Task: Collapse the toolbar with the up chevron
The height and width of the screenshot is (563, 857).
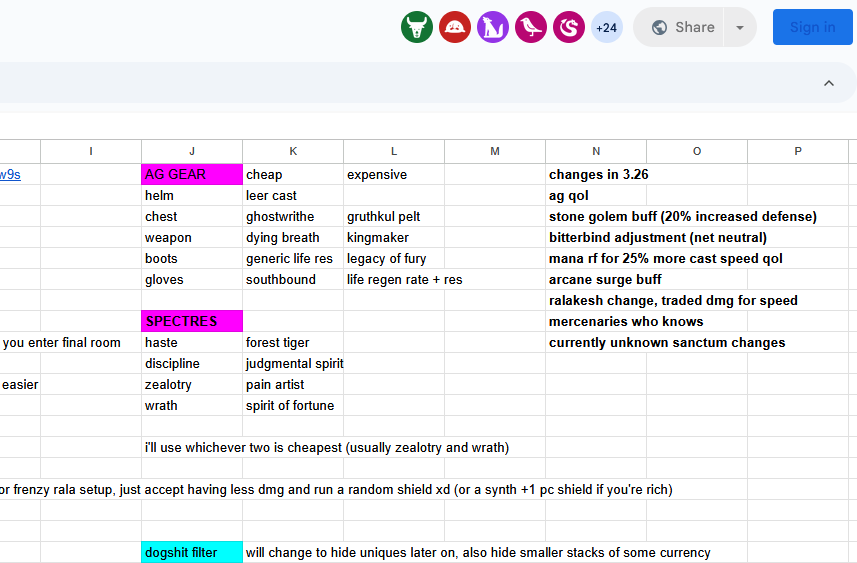Action: click(829, 83)
